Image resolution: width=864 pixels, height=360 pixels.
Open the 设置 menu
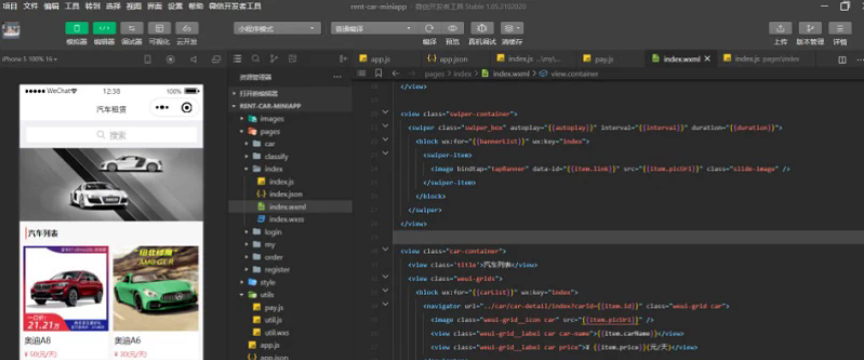coord(175,6)
